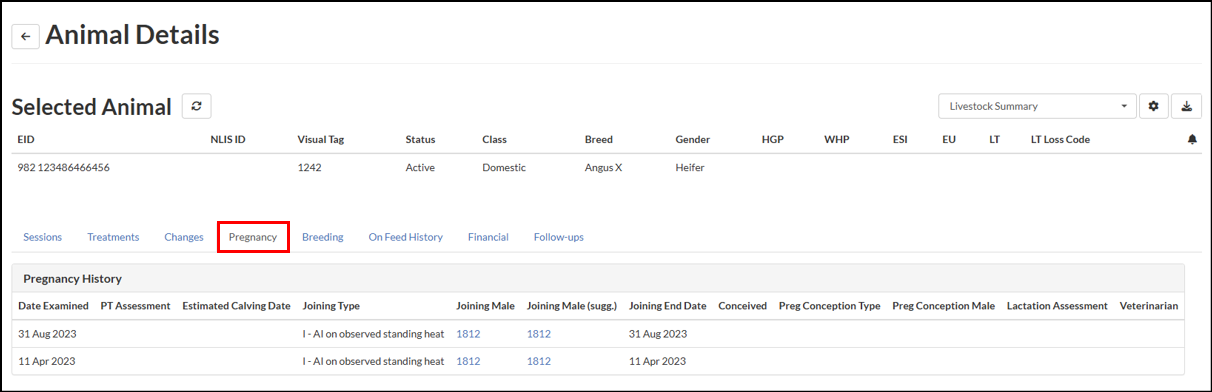
Task: Open suggested Joining Male 1812 in 11 Apr row
Action: [539, 361]
